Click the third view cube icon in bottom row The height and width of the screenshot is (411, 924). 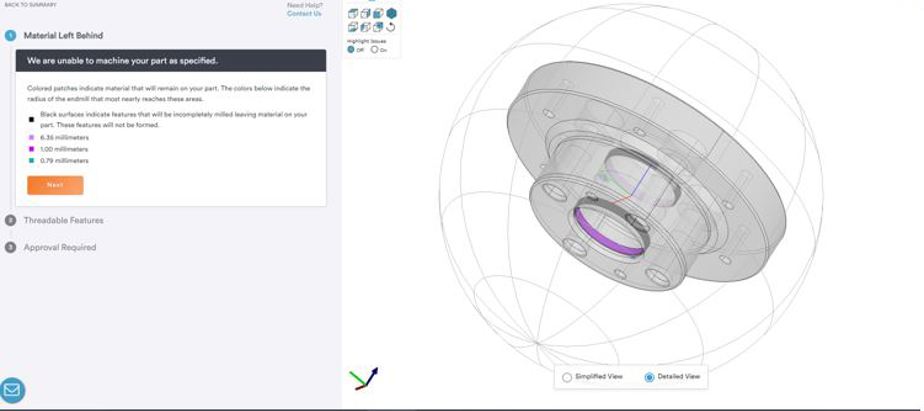[378, 27]
